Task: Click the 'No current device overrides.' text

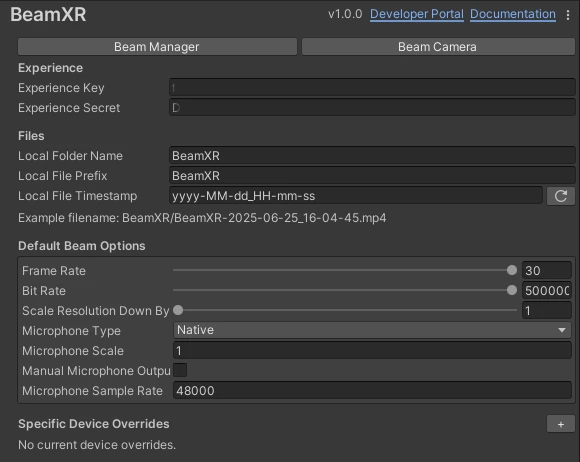Action: click(x=97, y=445)
